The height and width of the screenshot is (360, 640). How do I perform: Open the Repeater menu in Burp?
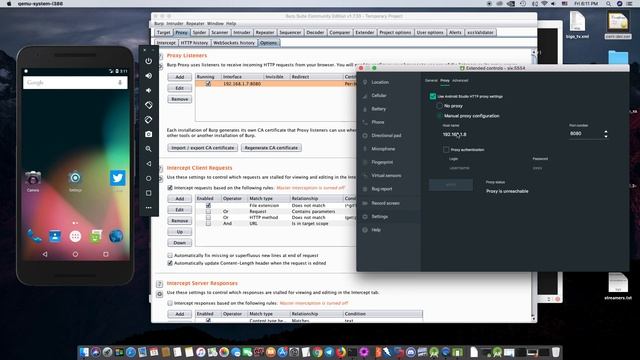(x=195, y=24)
